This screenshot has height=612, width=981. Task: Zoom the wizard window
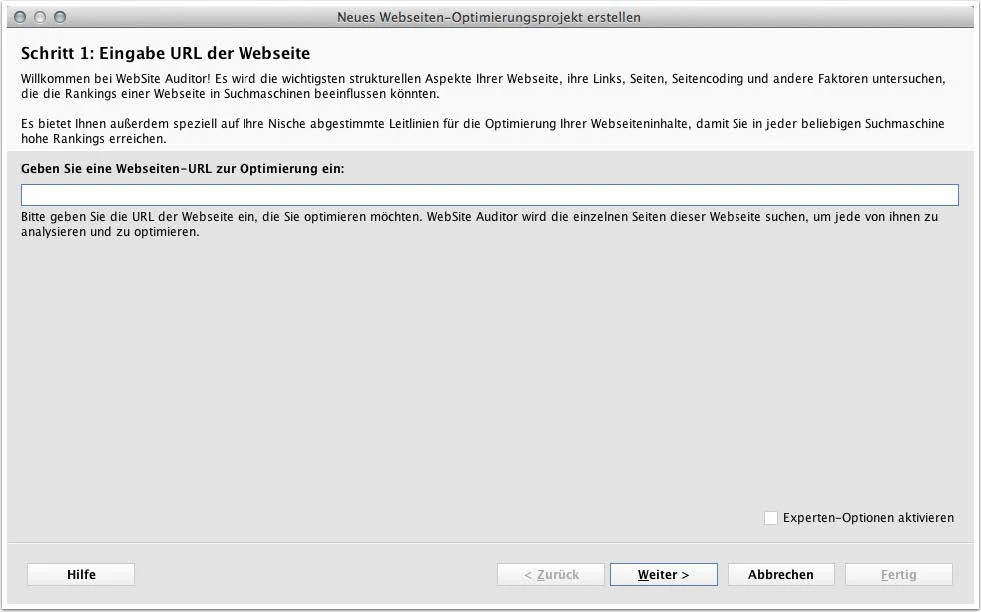click(60, 17)
